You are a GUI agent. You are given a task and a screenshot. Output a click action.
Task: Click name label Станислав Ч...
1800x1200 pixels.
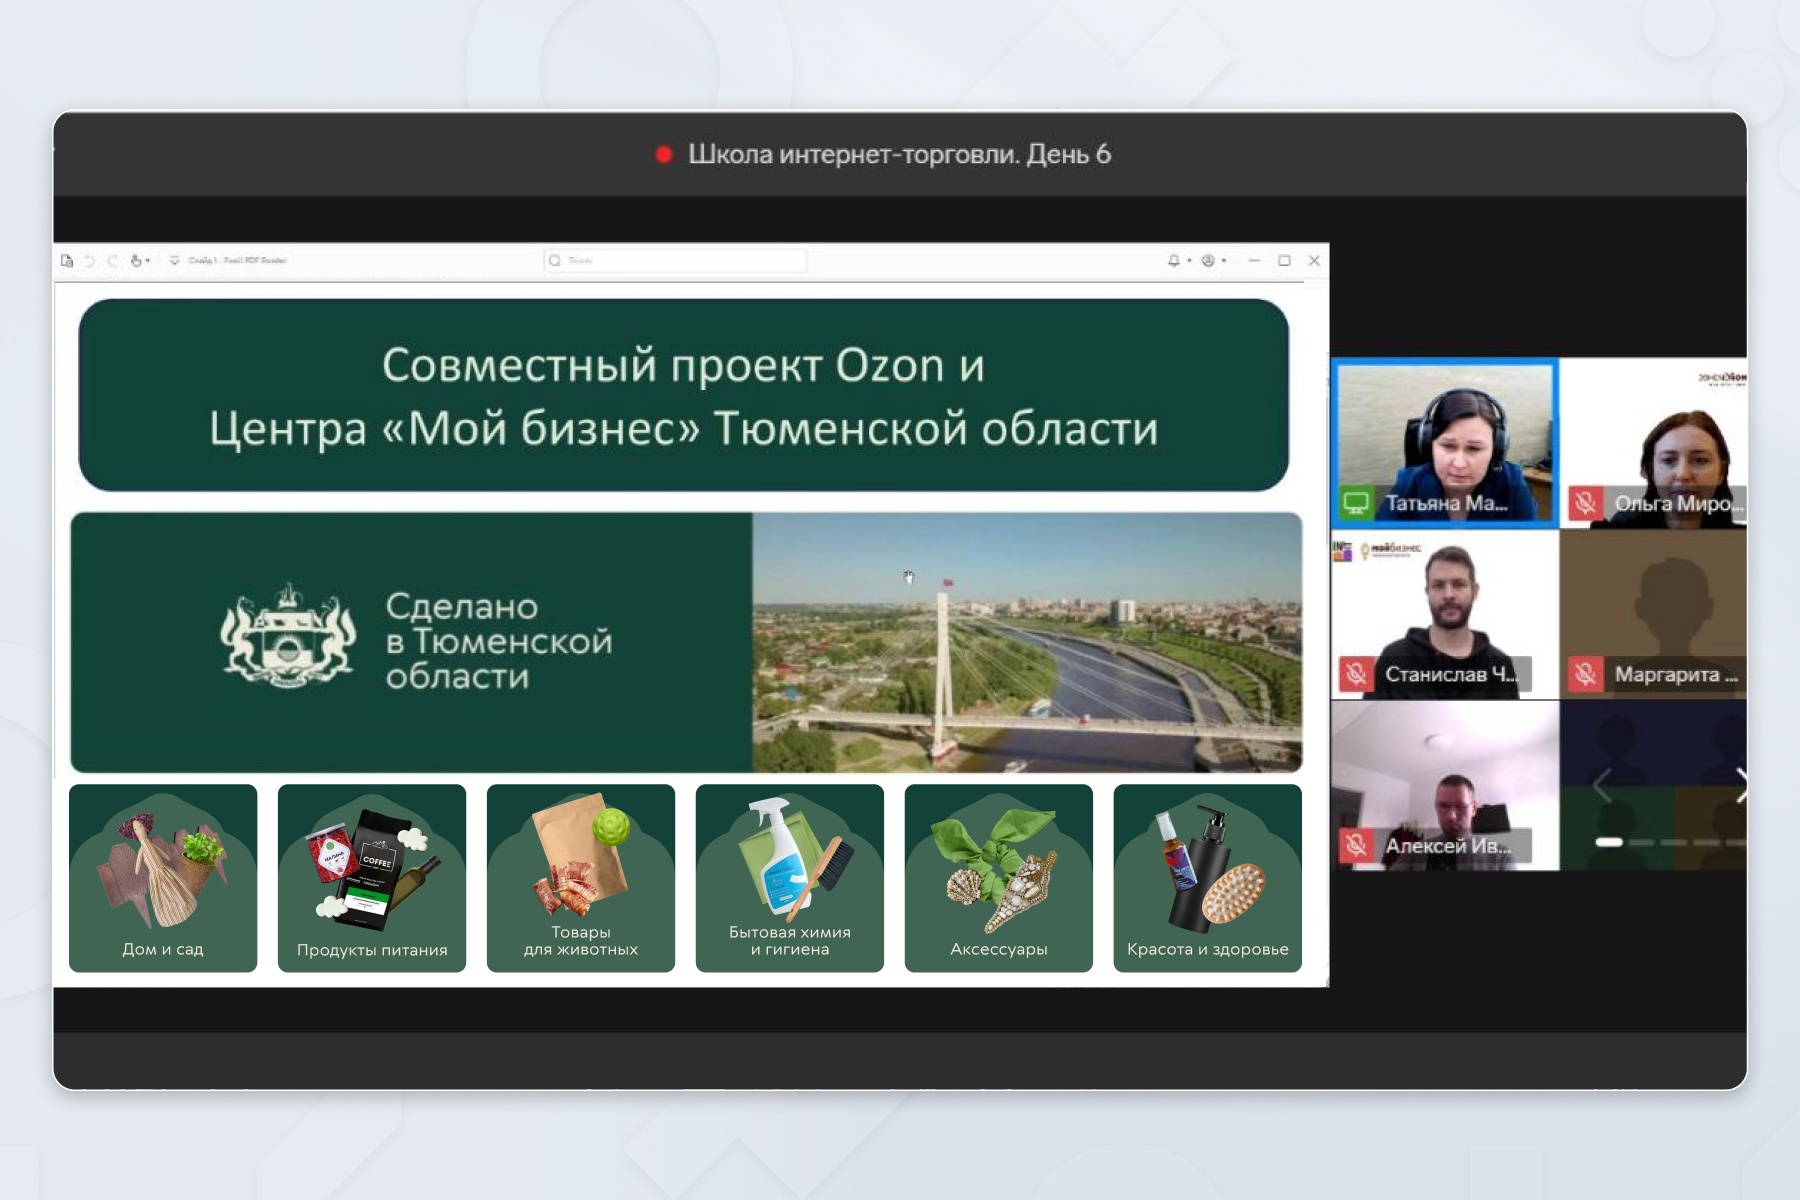click(x=1451, y=674)
